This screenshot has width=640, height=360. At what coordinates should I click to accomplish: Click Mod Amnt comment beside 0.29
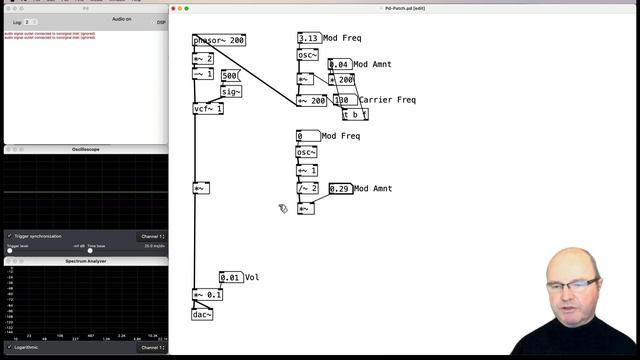(x=373, y=189)
